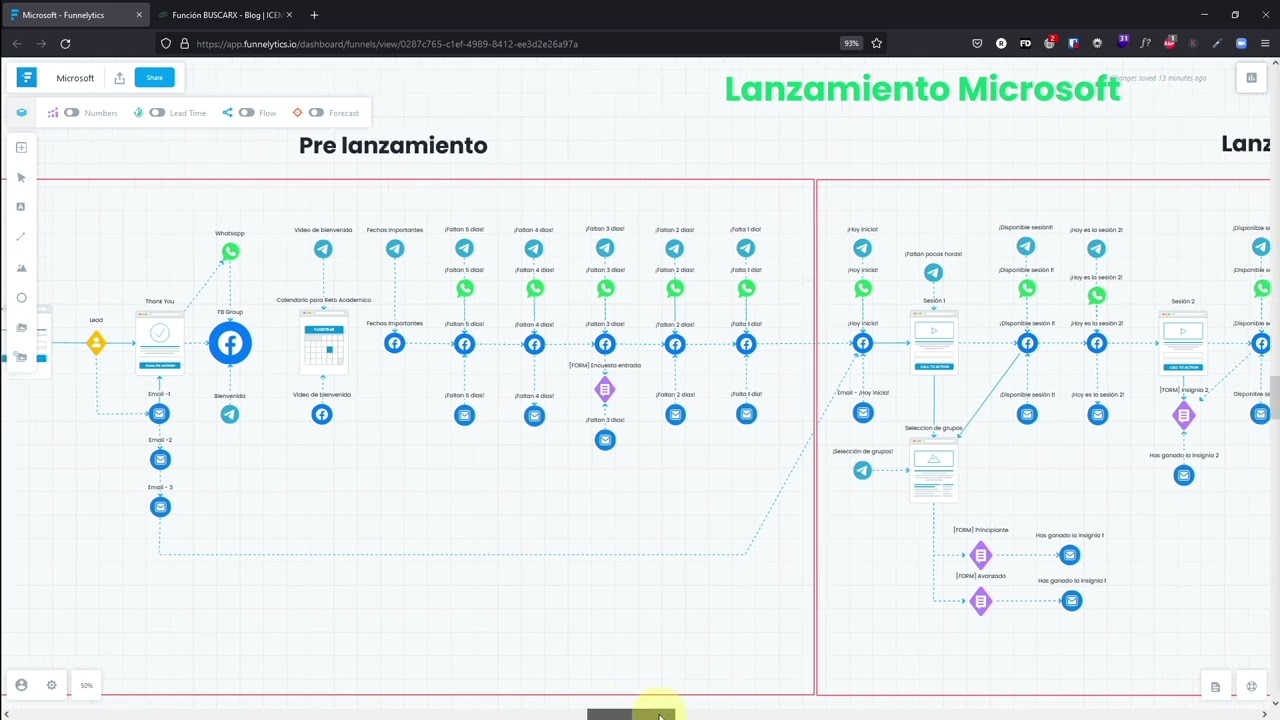Select the Sesión 2 page step
The height and width of the screenshot is (720, 1280).
pos(1183,342)
